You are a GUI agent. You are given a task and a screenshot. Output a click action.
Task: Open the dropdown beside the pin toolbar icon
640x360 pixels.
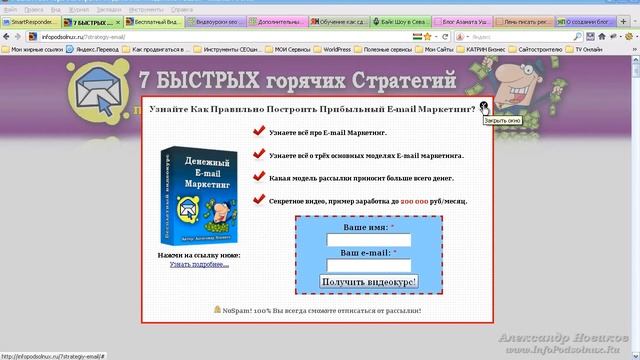[x=620, y=37]
